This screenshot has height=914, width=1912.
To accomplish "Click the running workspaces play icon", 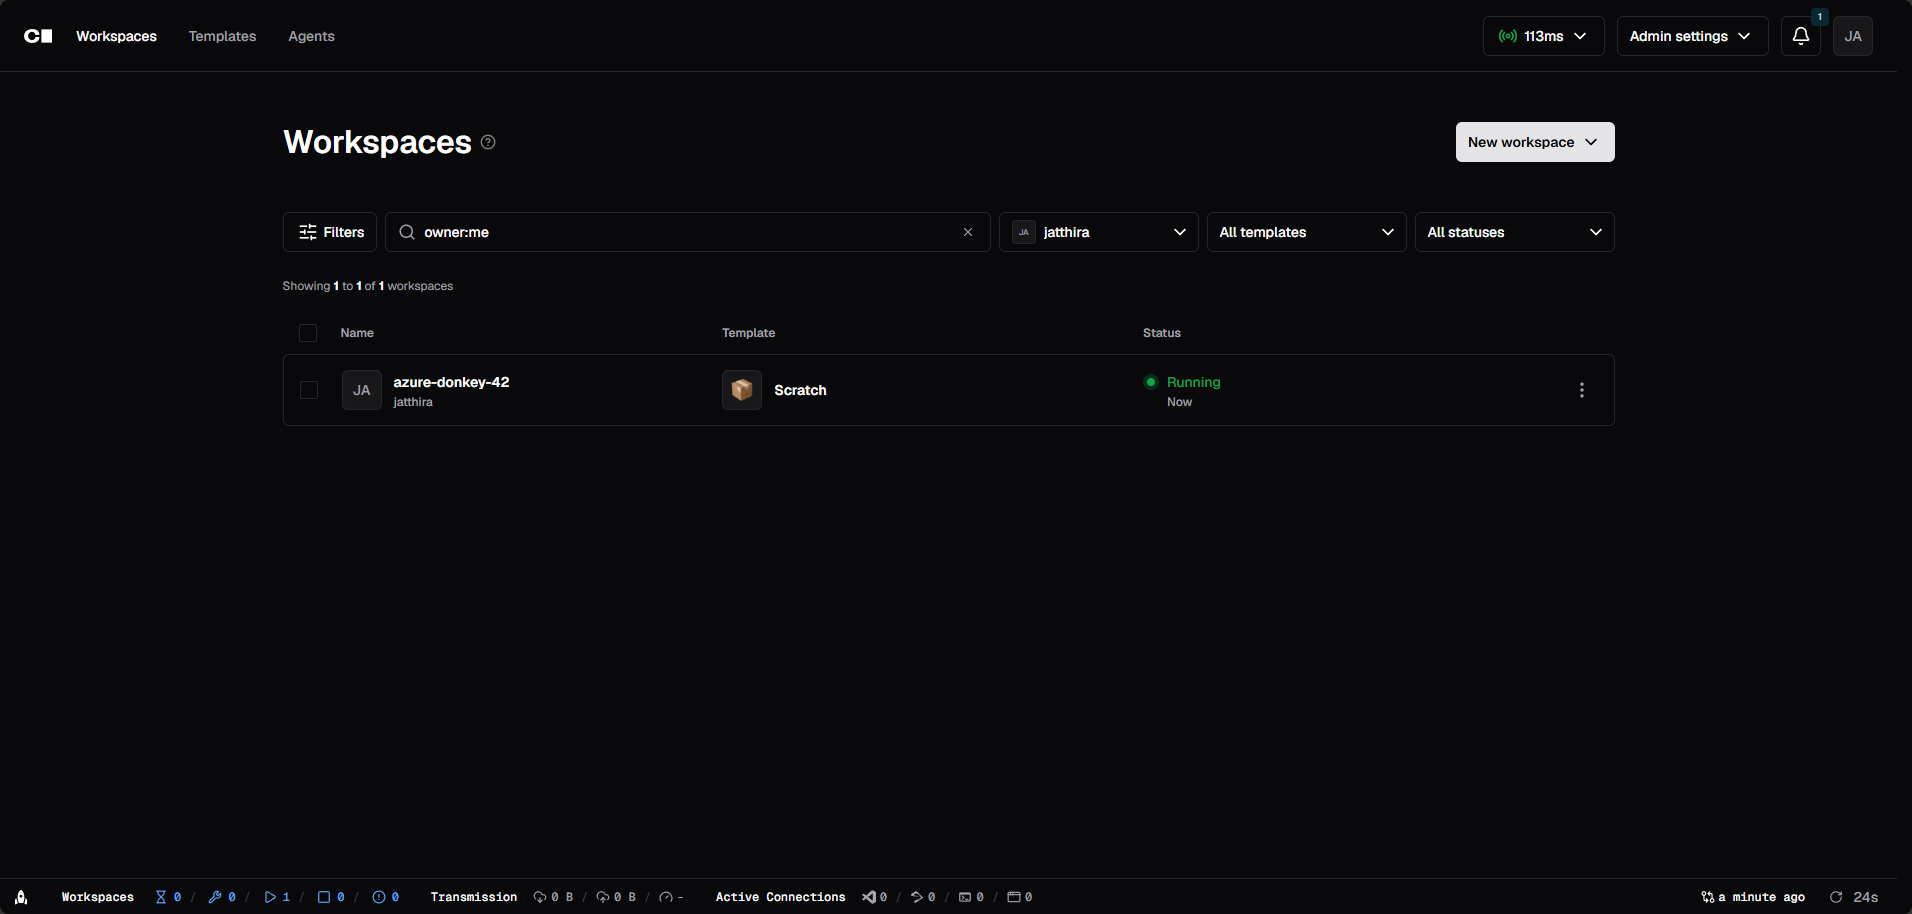I will pos(270,897).
